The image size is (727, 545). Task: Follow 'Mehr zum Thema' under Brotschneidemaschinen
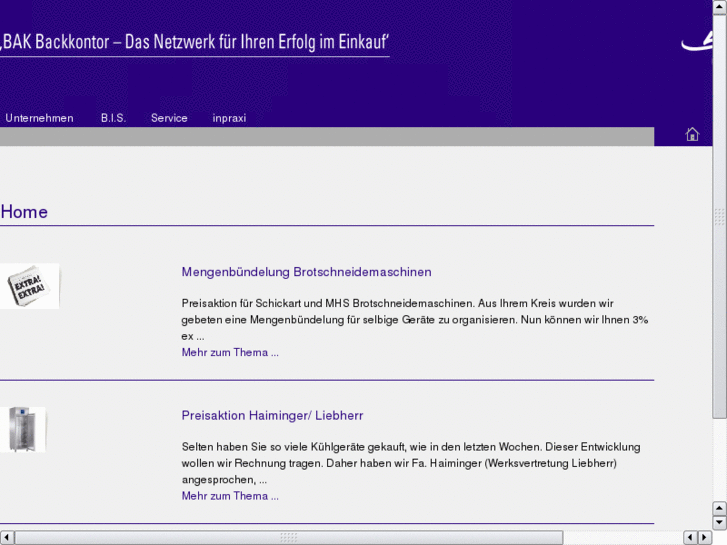(x=230, y=353)
